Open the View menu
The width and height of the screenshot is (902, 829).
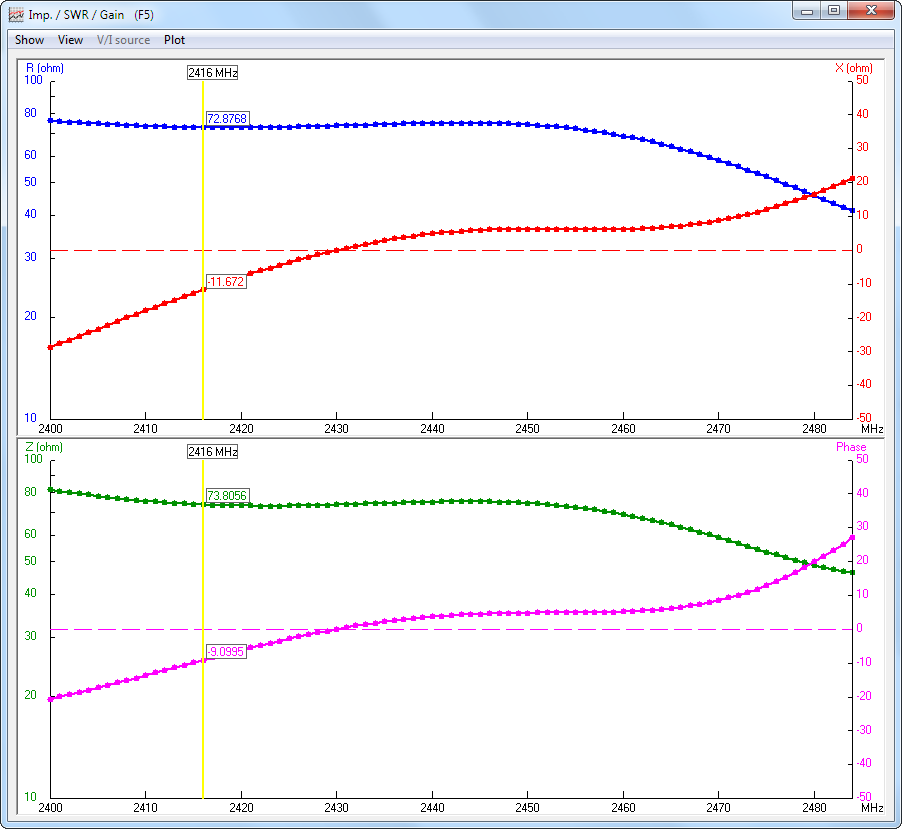pyautogui.click(x=70, y=40)
